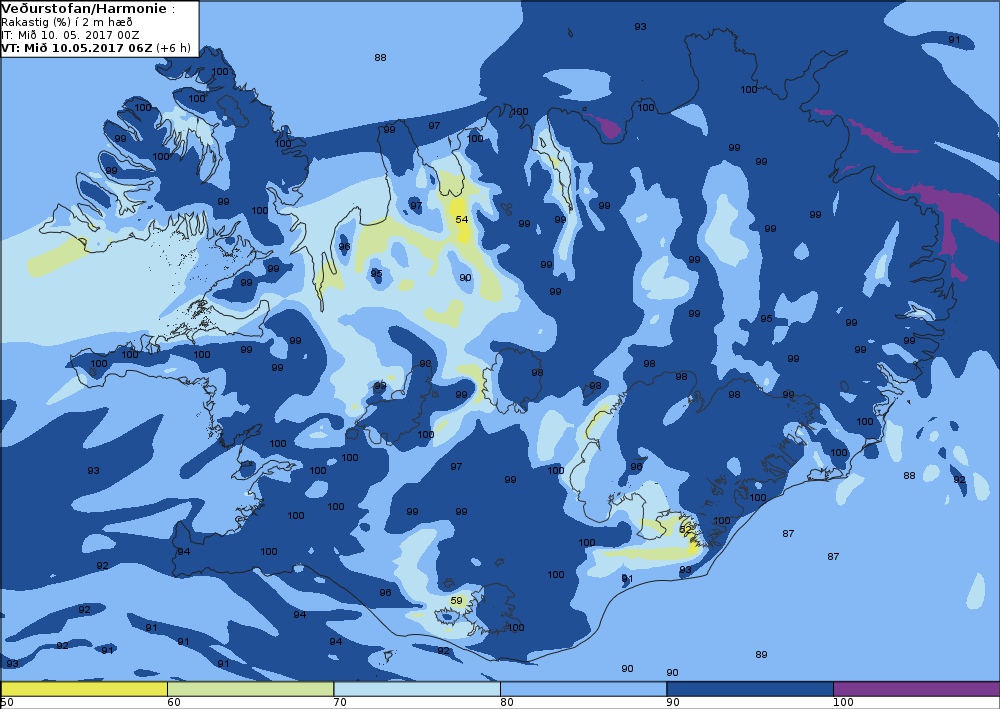
Task: Click the legend scale label 80
Action: (507, 703)
